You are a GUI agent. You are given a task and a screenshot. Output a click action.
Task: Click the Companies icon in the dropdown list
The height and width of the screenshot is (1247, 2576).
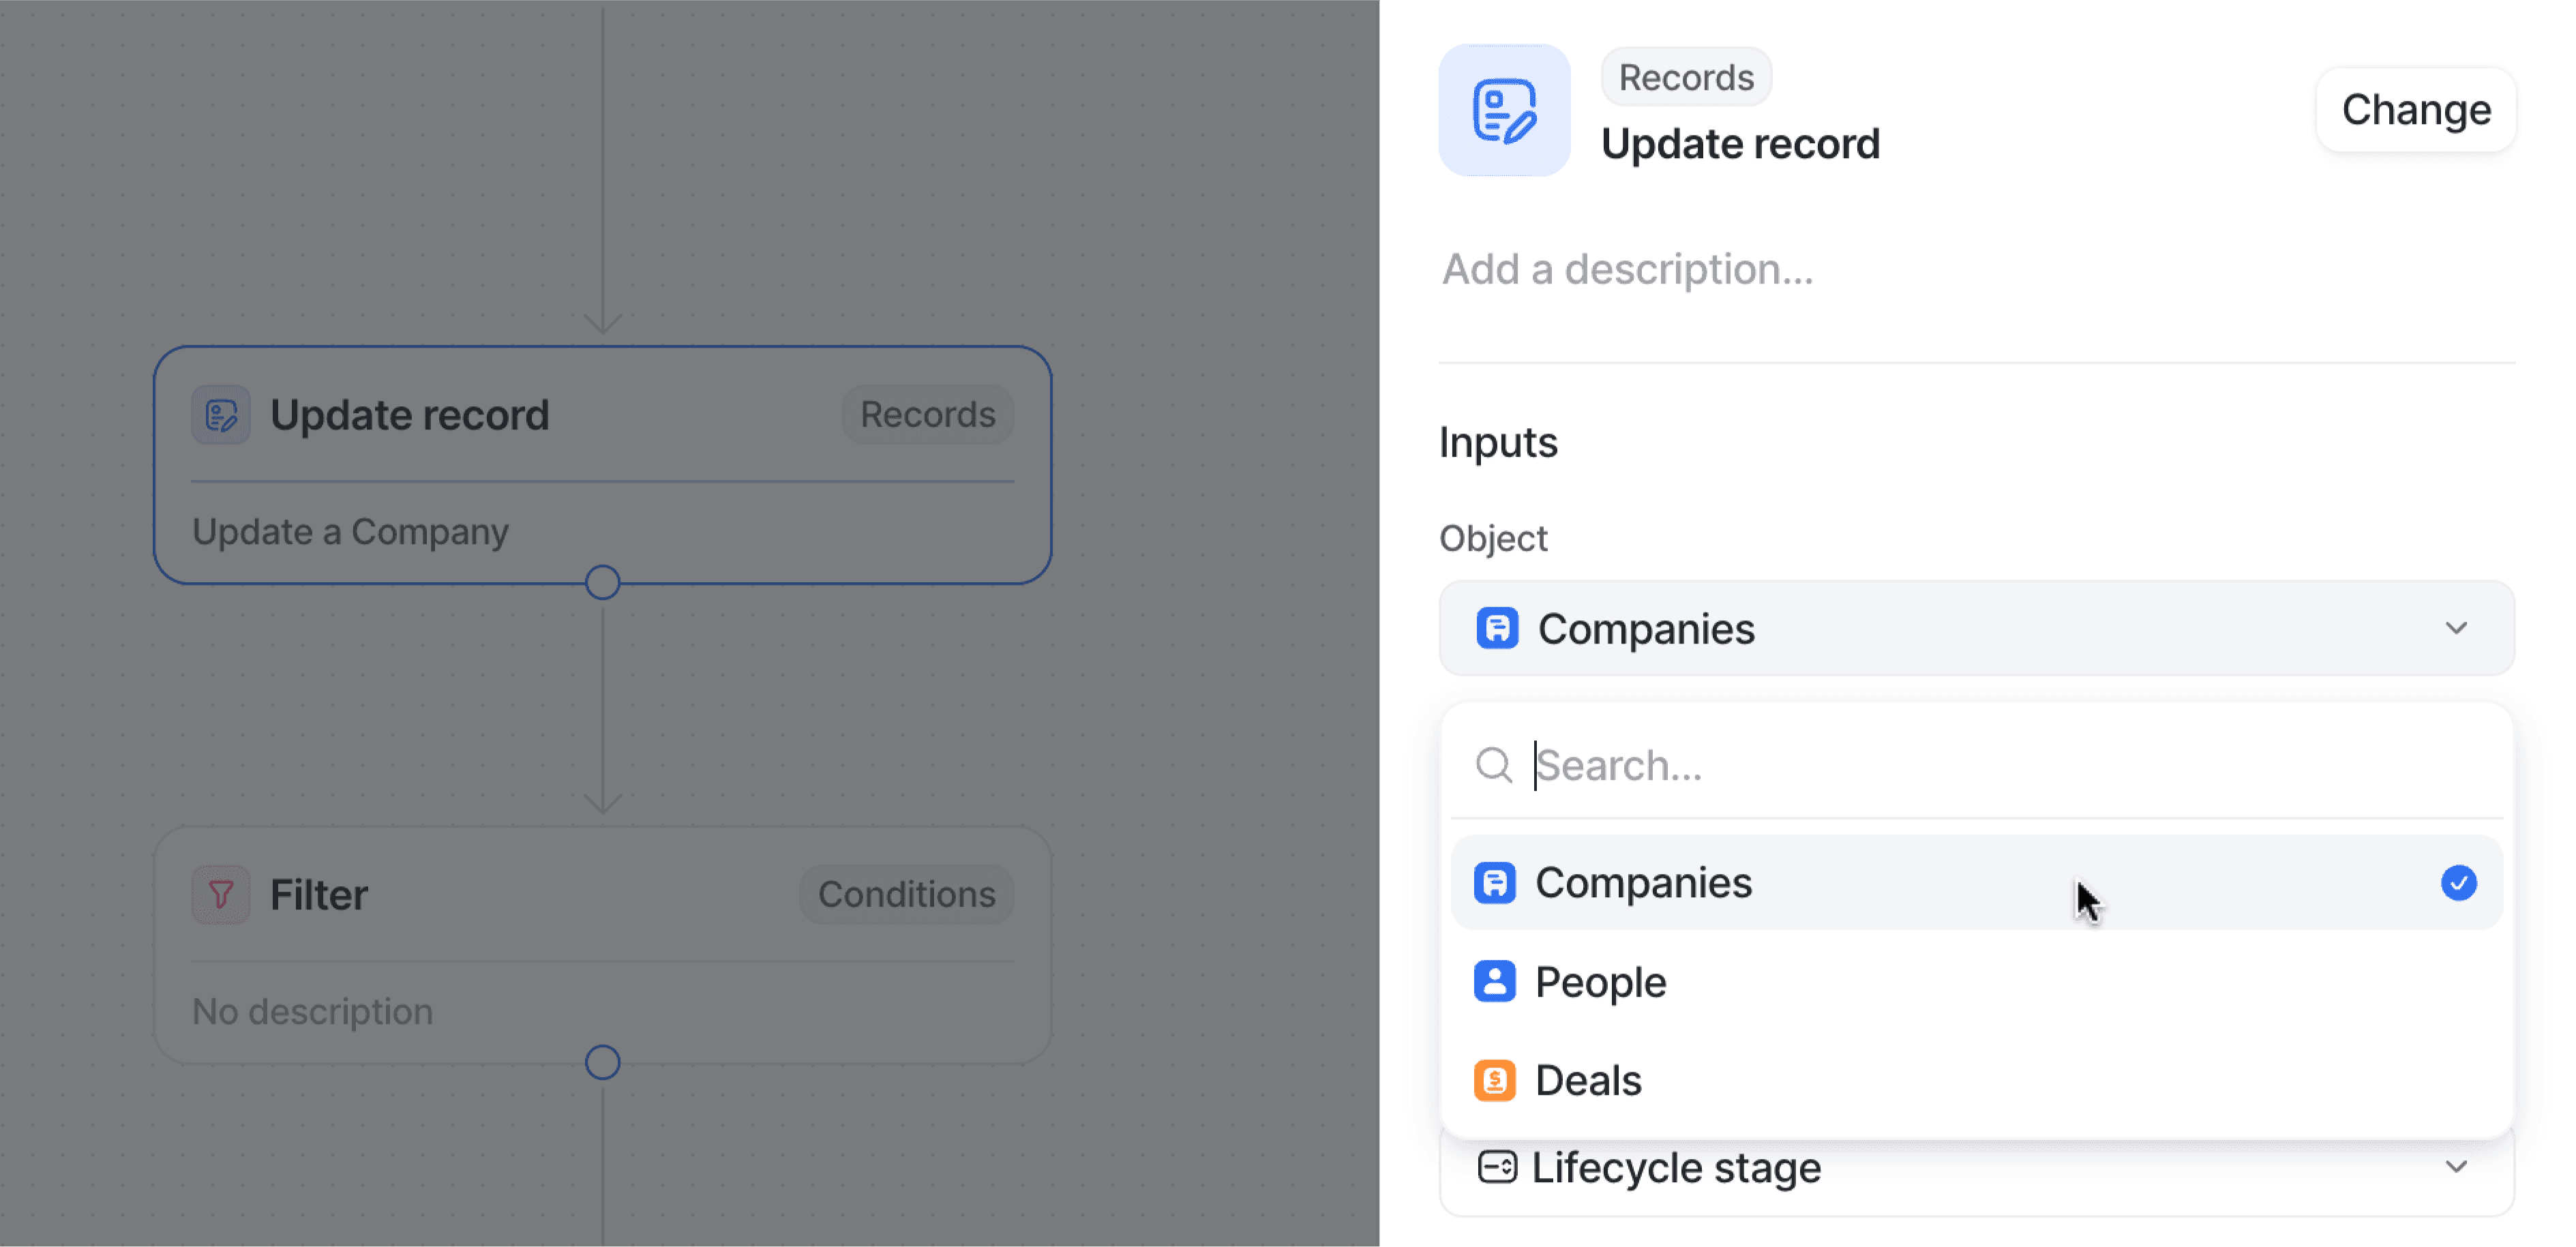pos(1495,883)
